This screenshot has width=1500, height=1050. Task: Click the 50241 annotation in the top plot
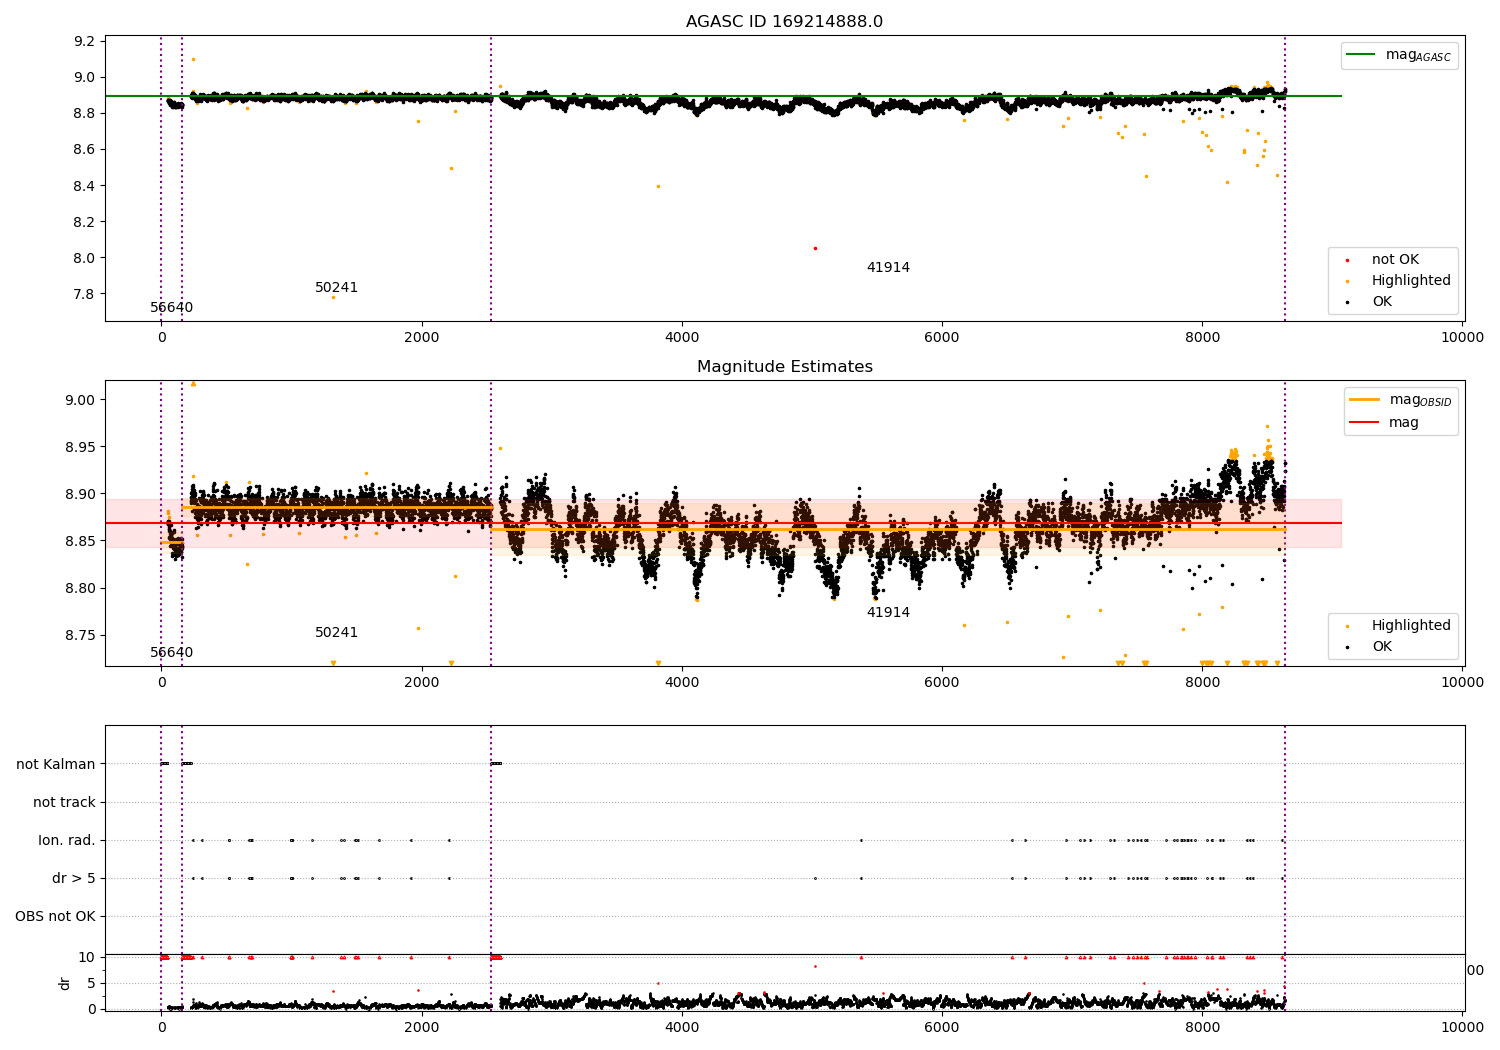[336, 288]
